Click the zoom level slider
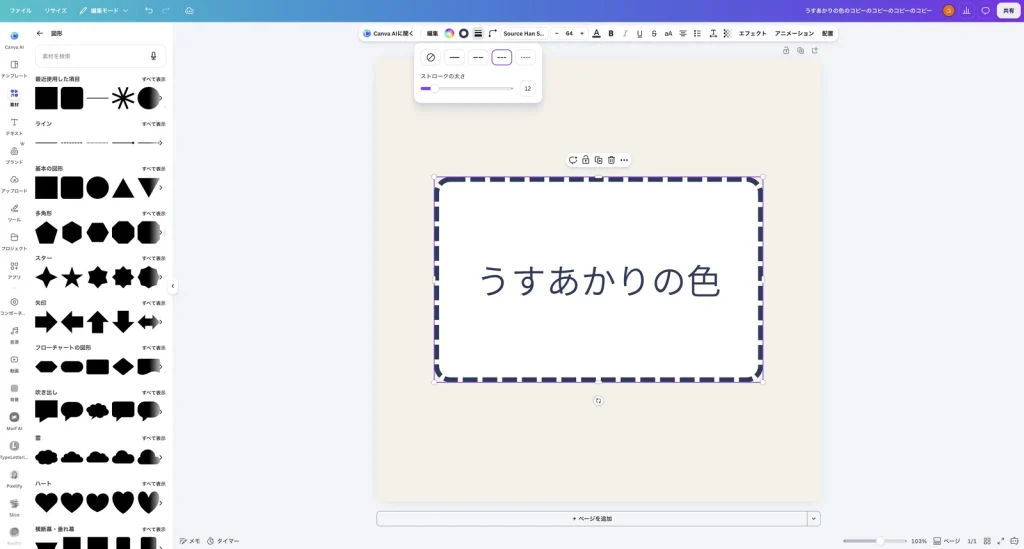 point(874,541)
